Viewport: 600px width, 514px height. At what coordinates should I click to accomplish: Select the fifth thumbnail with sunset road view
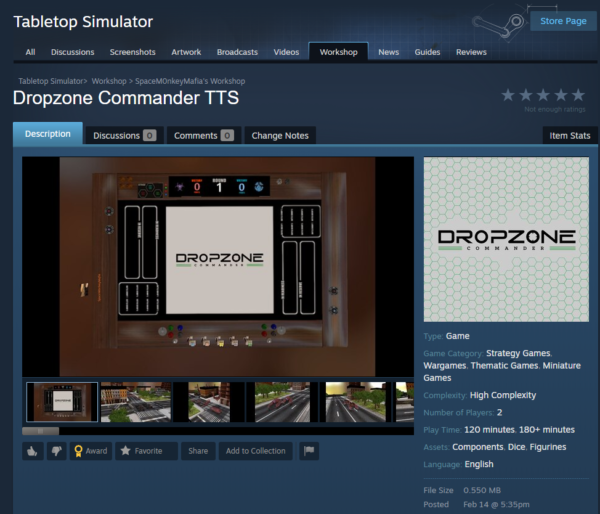tap(355, 402)
